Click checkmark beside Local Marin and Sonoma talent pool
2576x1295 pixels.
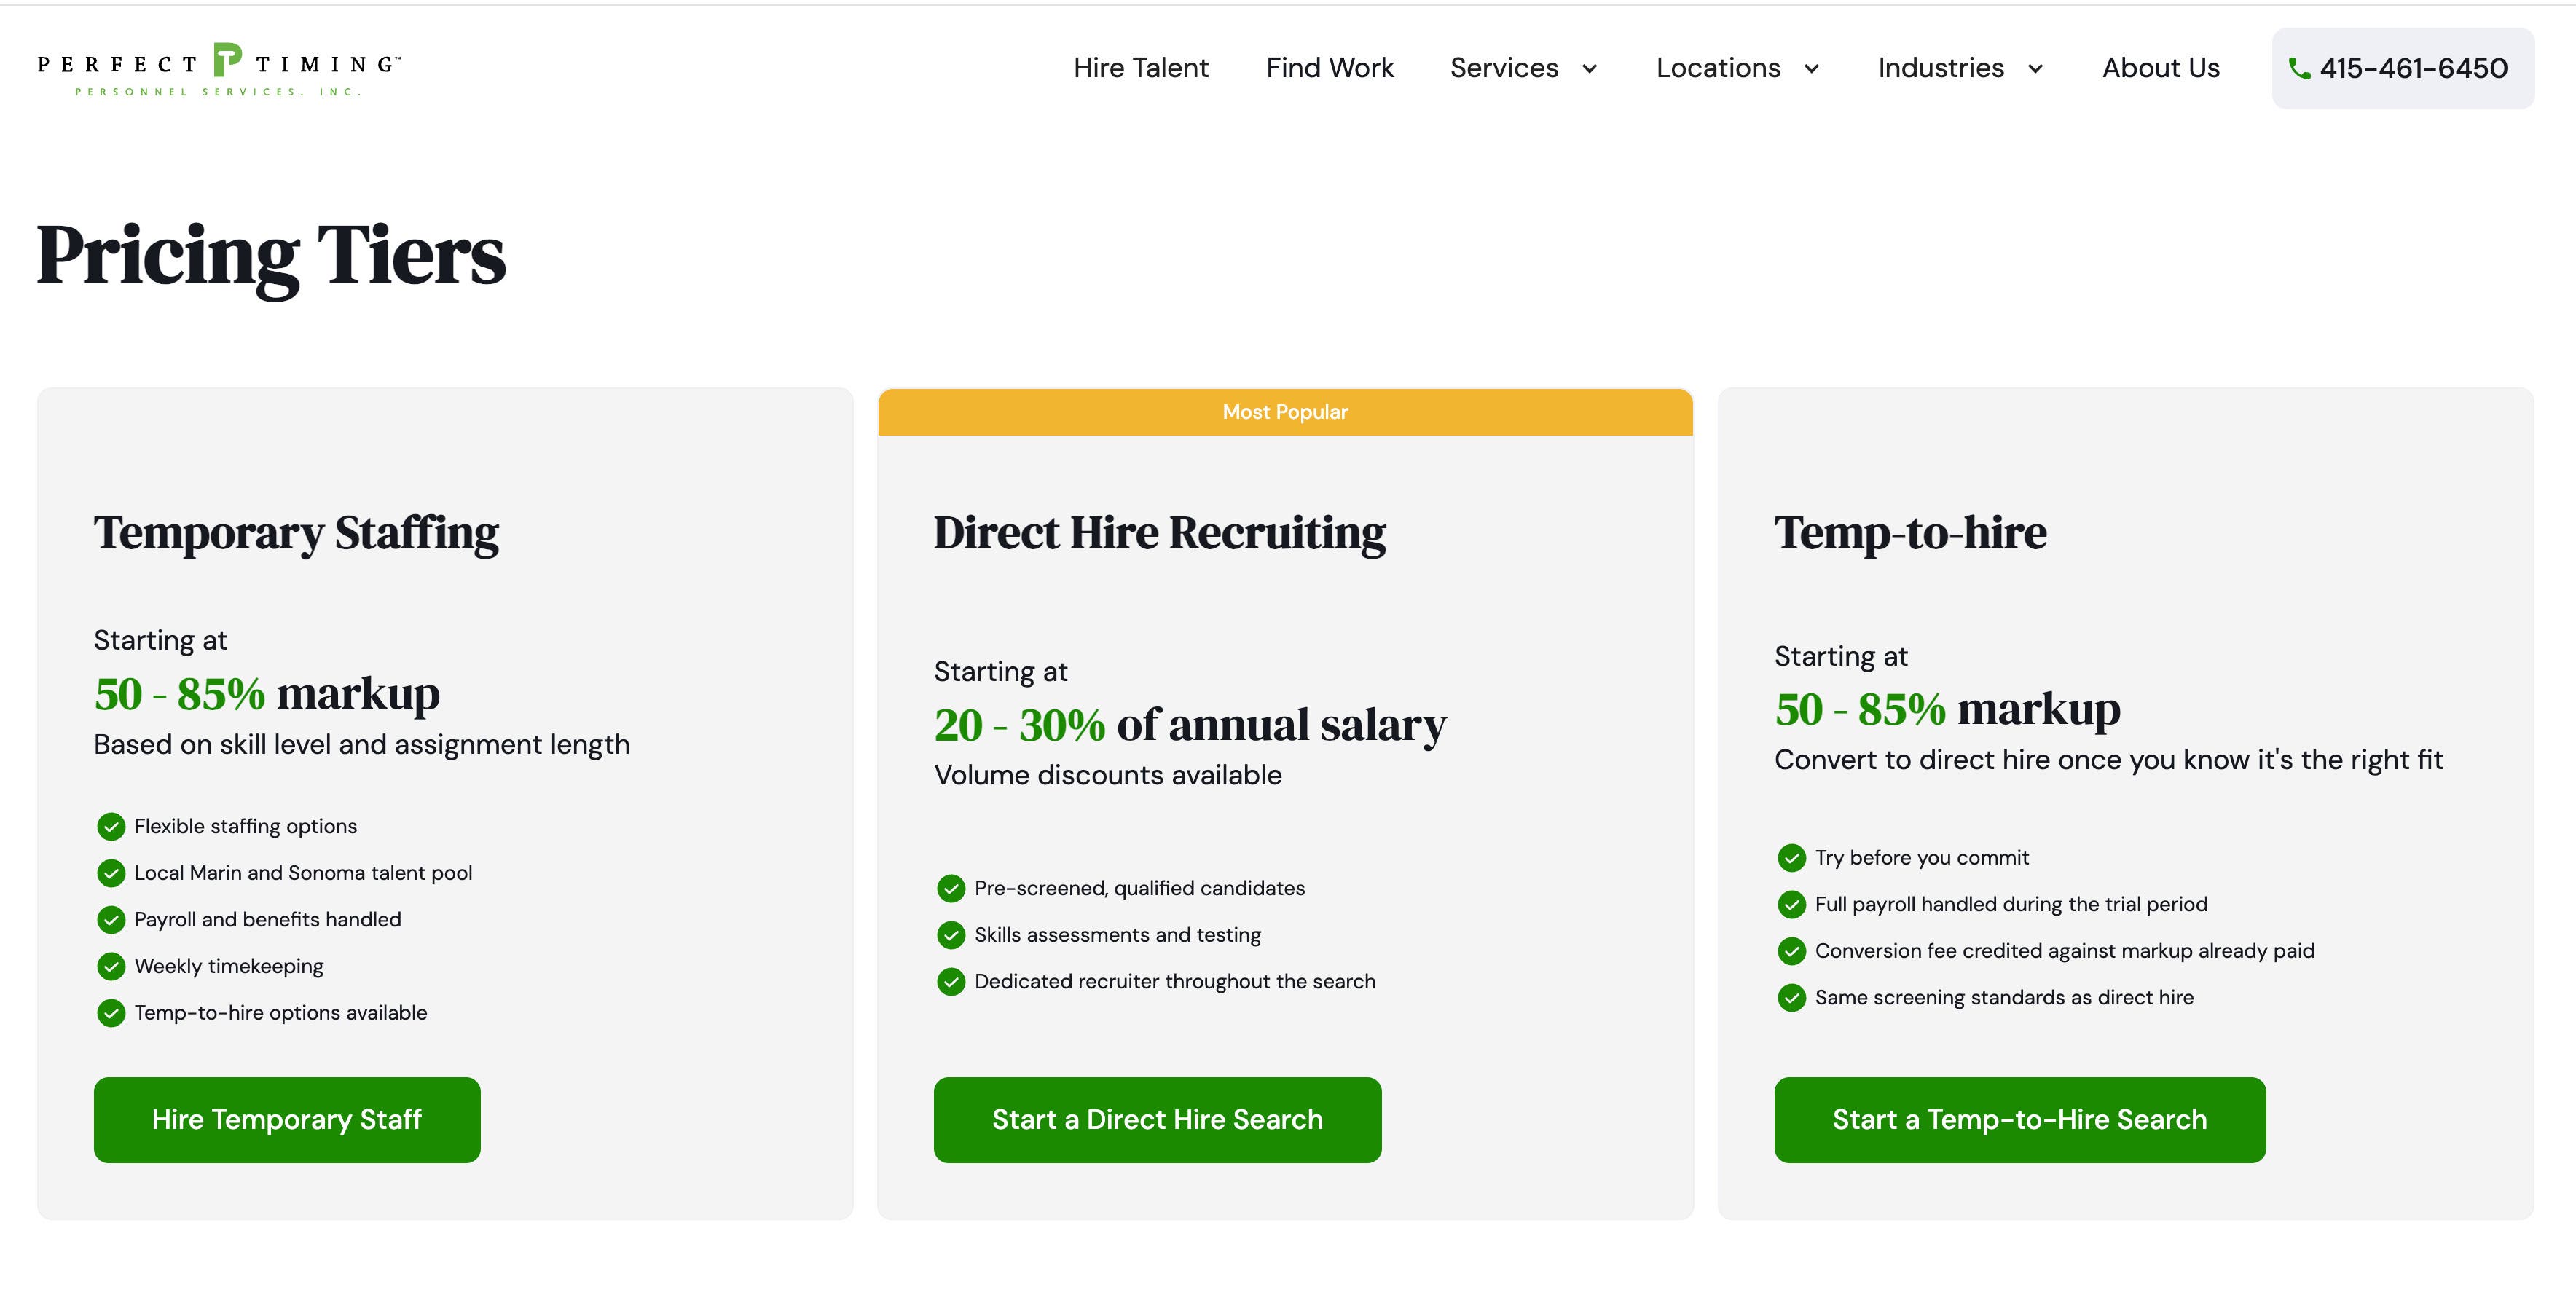111,873
